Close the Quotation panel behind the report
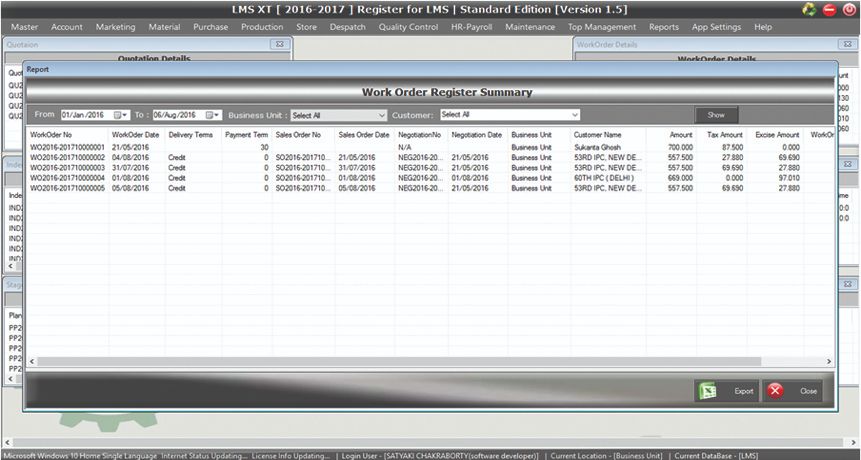This screenshot has height=460, width=861. click(279, 44)
